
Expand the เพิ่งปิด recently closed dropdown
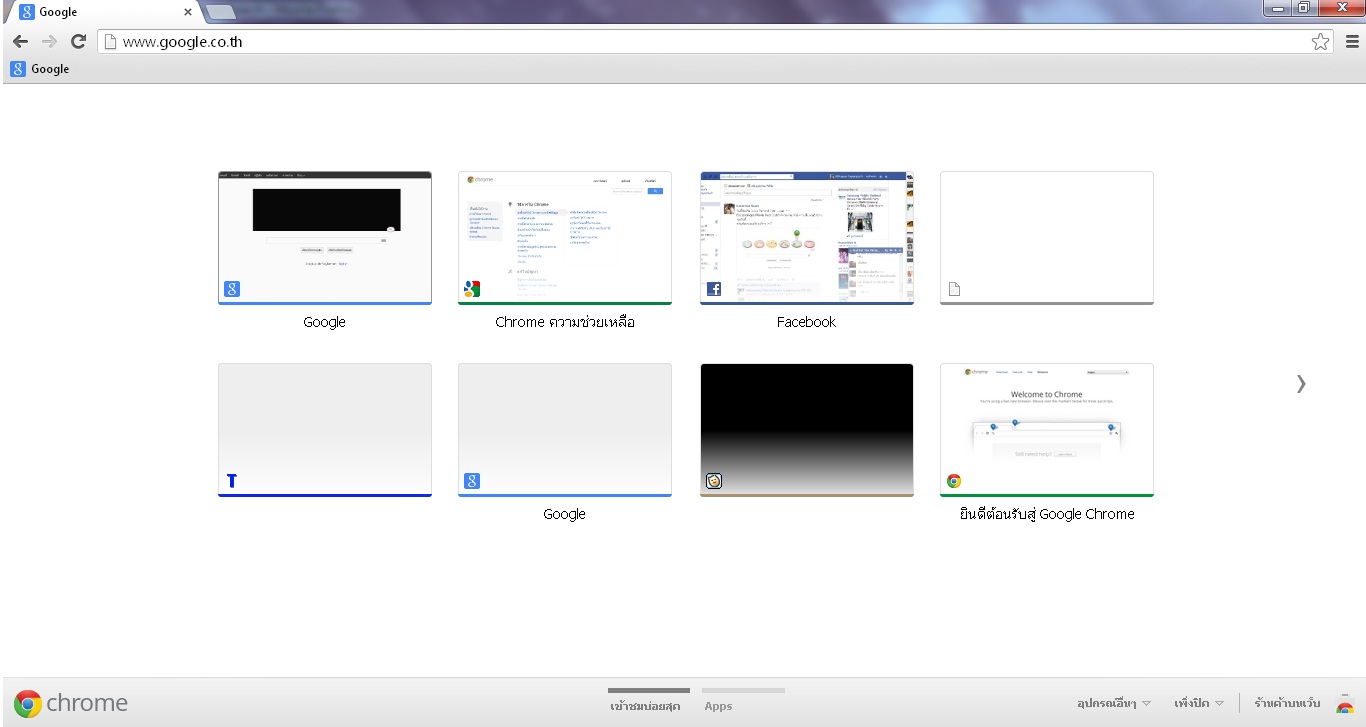tap(1199, 703)
